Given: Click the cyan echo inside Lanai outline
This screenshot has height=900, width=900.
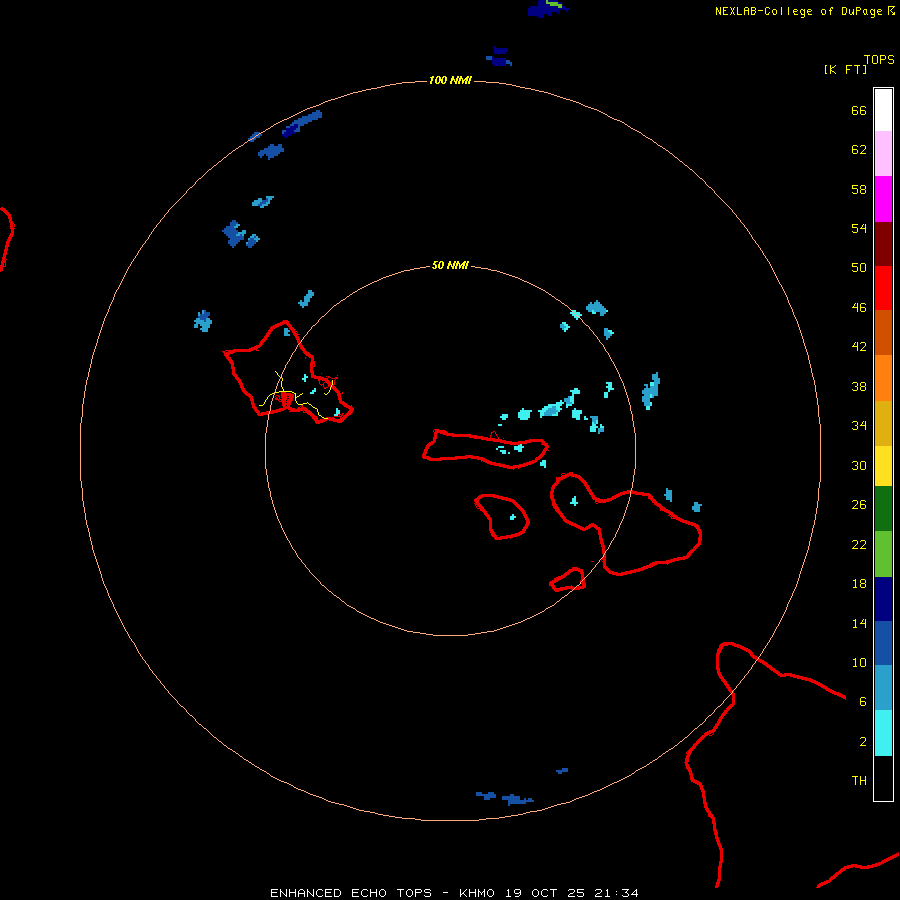Looking at the screenshot, I should 513,517.
